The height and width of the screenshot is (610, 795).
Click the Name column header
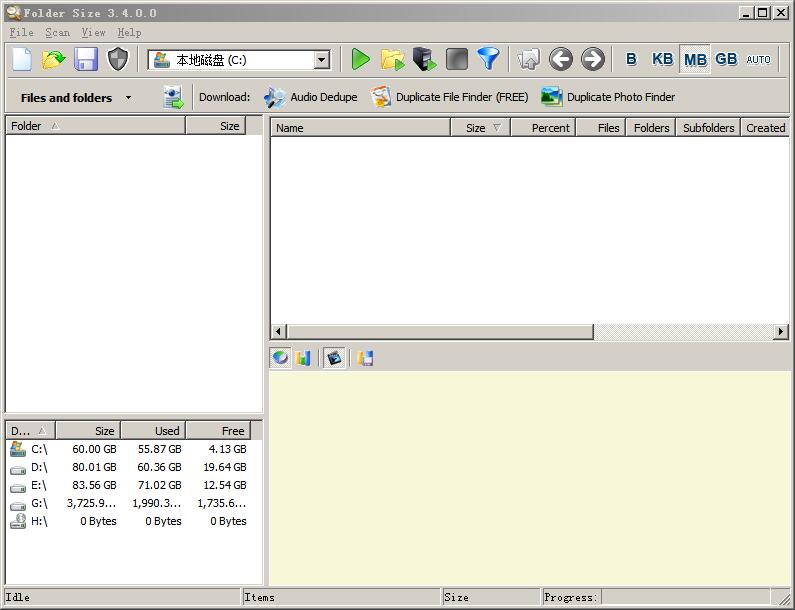360,128
